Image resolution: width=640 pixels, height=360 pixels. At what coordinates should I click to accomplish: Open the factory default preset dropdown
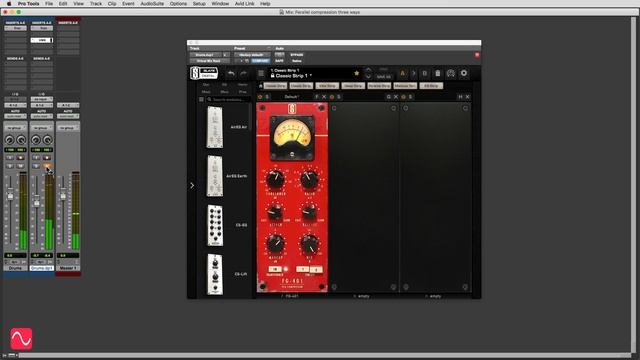click(251, 55)
